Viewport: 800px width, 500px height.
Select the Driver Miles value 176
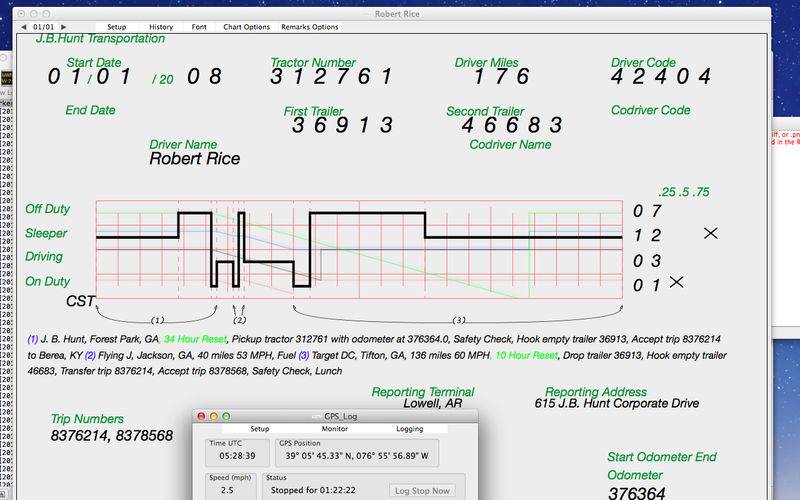(501, 77)
